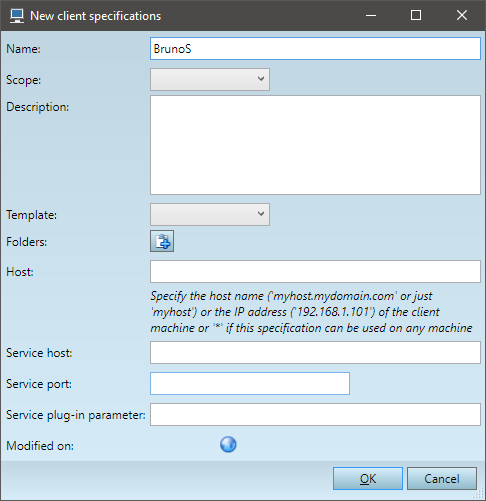Screen dimensions: 486x501
Task: Open the Scope dropdown
Action: pos(210,79)
